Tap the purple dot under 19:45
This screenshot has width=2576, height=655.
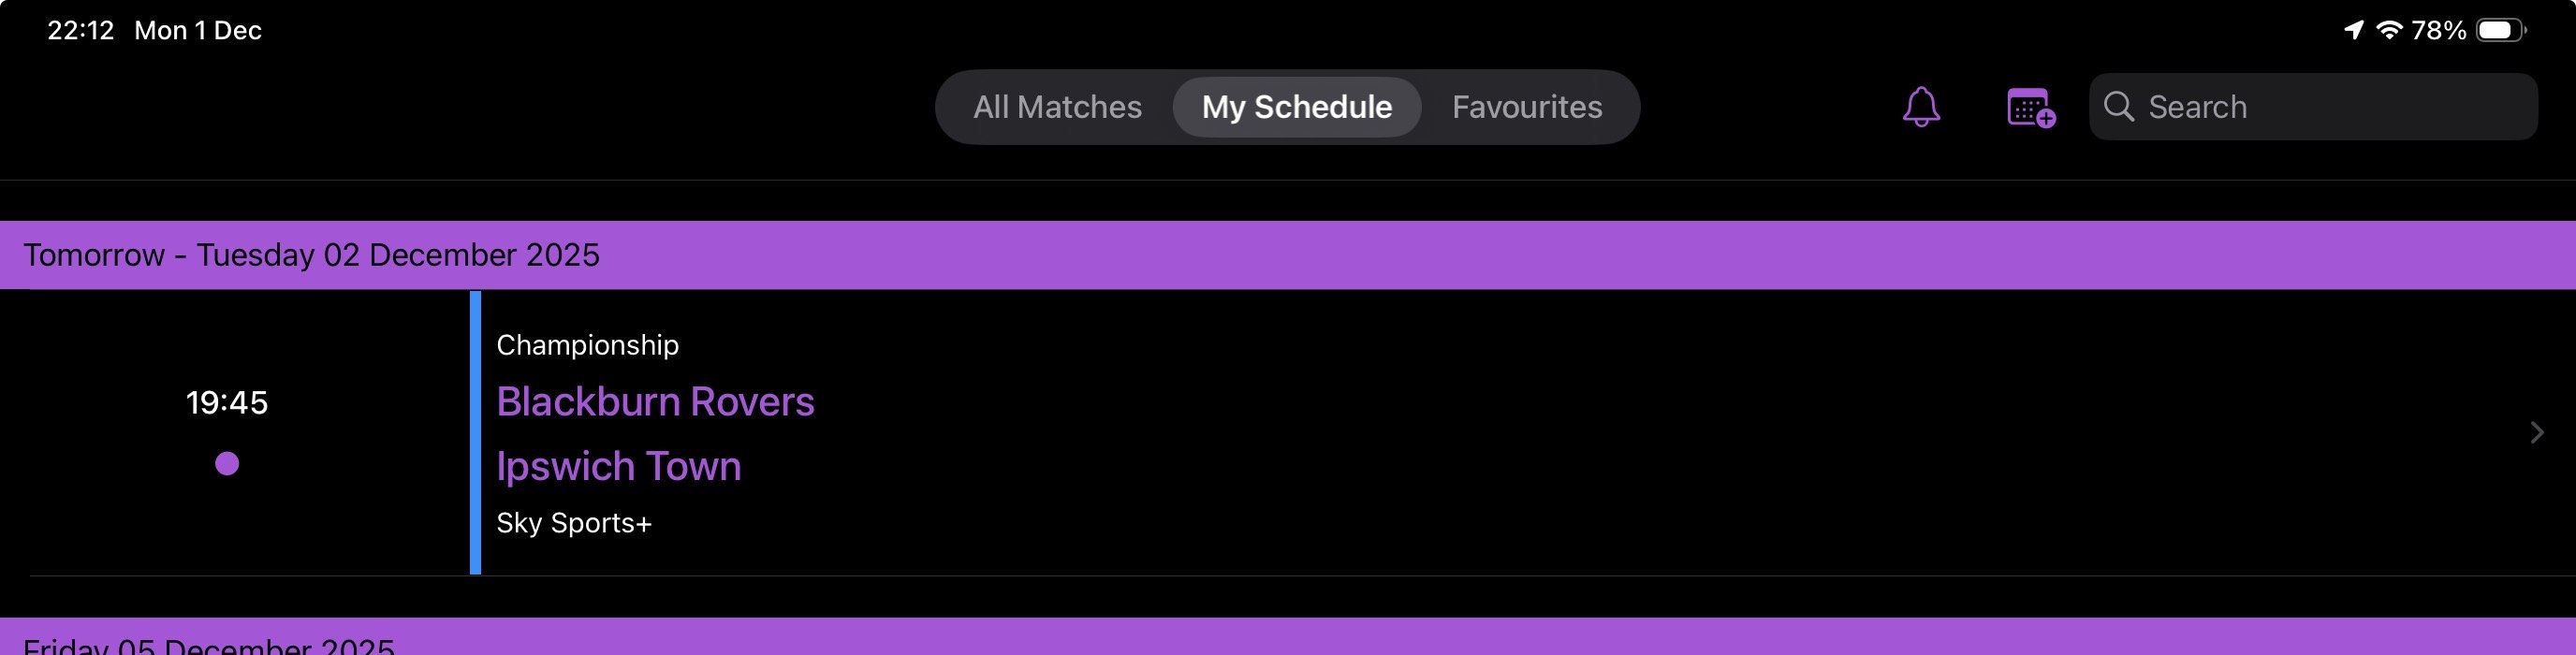tap(227, 463)
